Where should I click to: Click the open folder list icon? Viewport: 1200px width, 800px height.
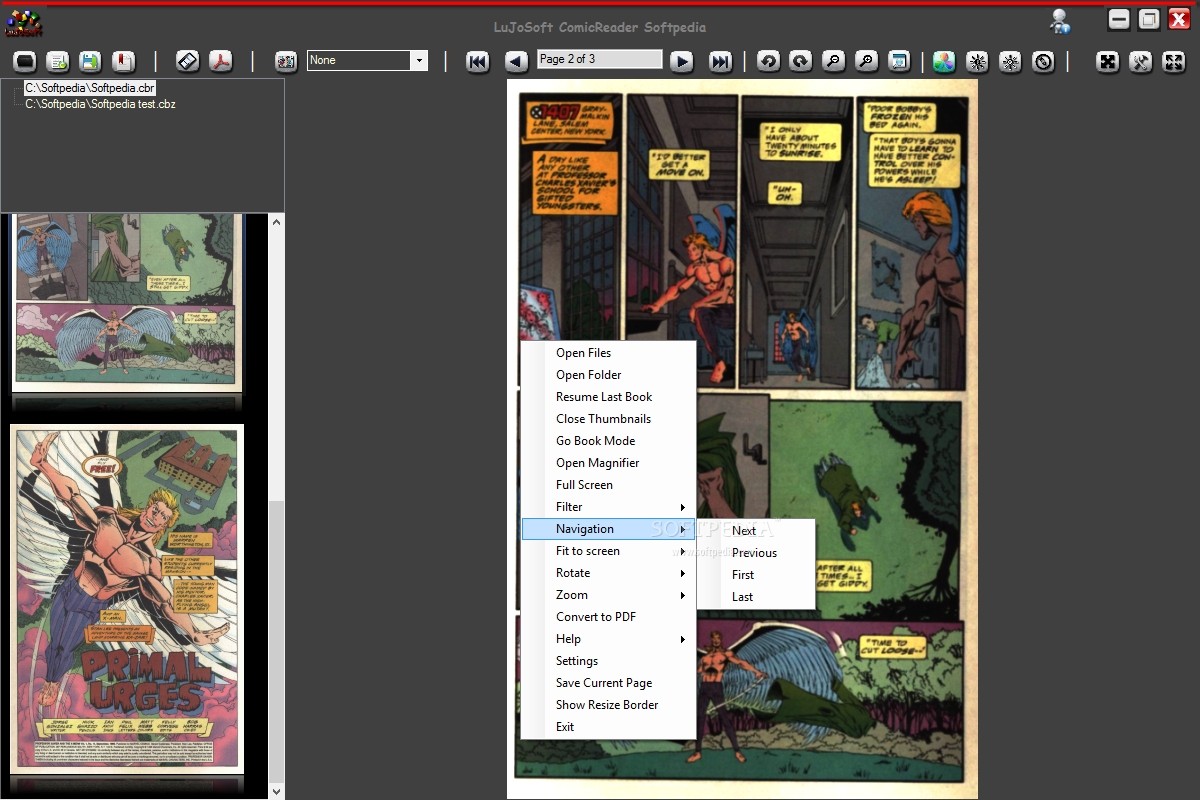click(x=58, y=62)
